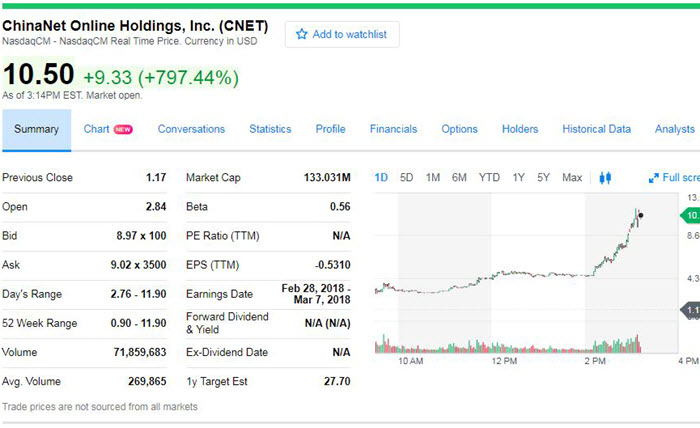Click the current price 10.50
This screenshot has width=700, height=428.
(38, 74)
